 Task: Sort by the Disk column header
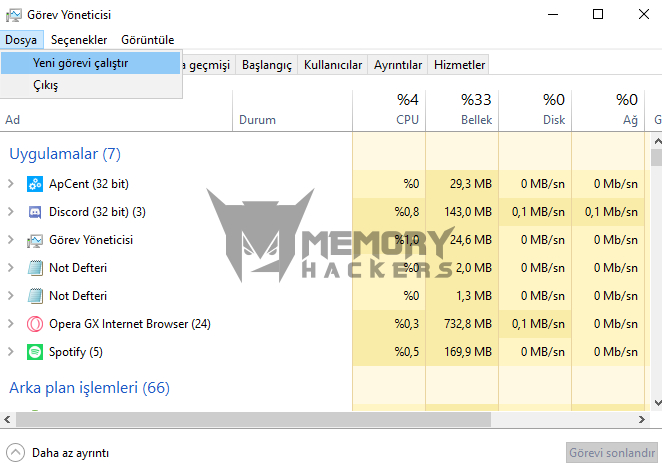[535, 110]
